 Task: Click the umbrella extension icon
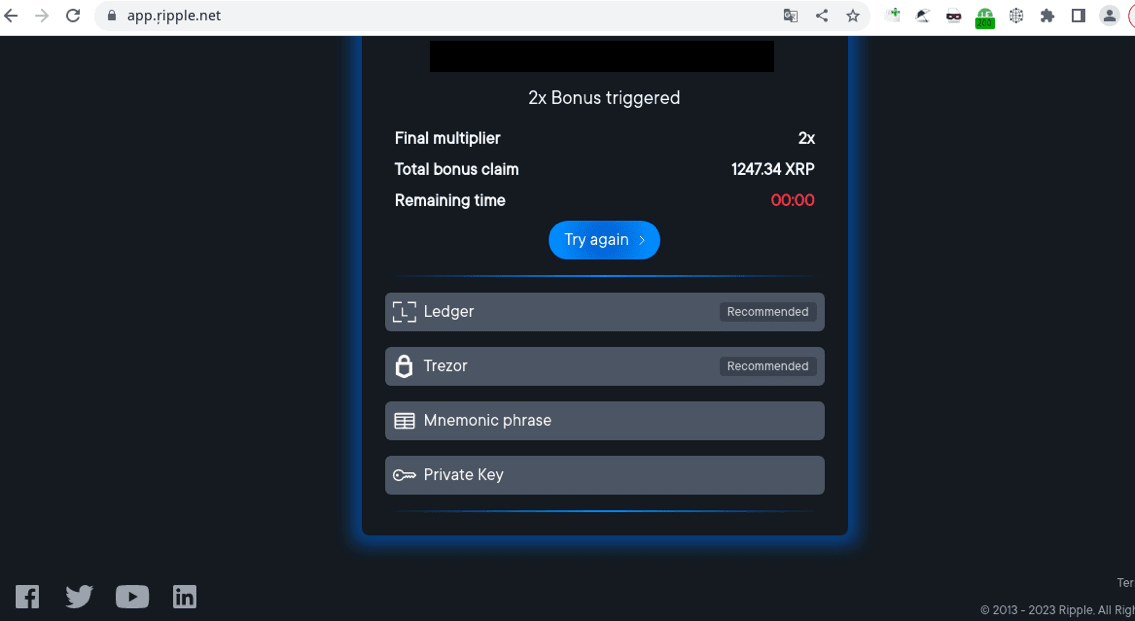point(923,16)
